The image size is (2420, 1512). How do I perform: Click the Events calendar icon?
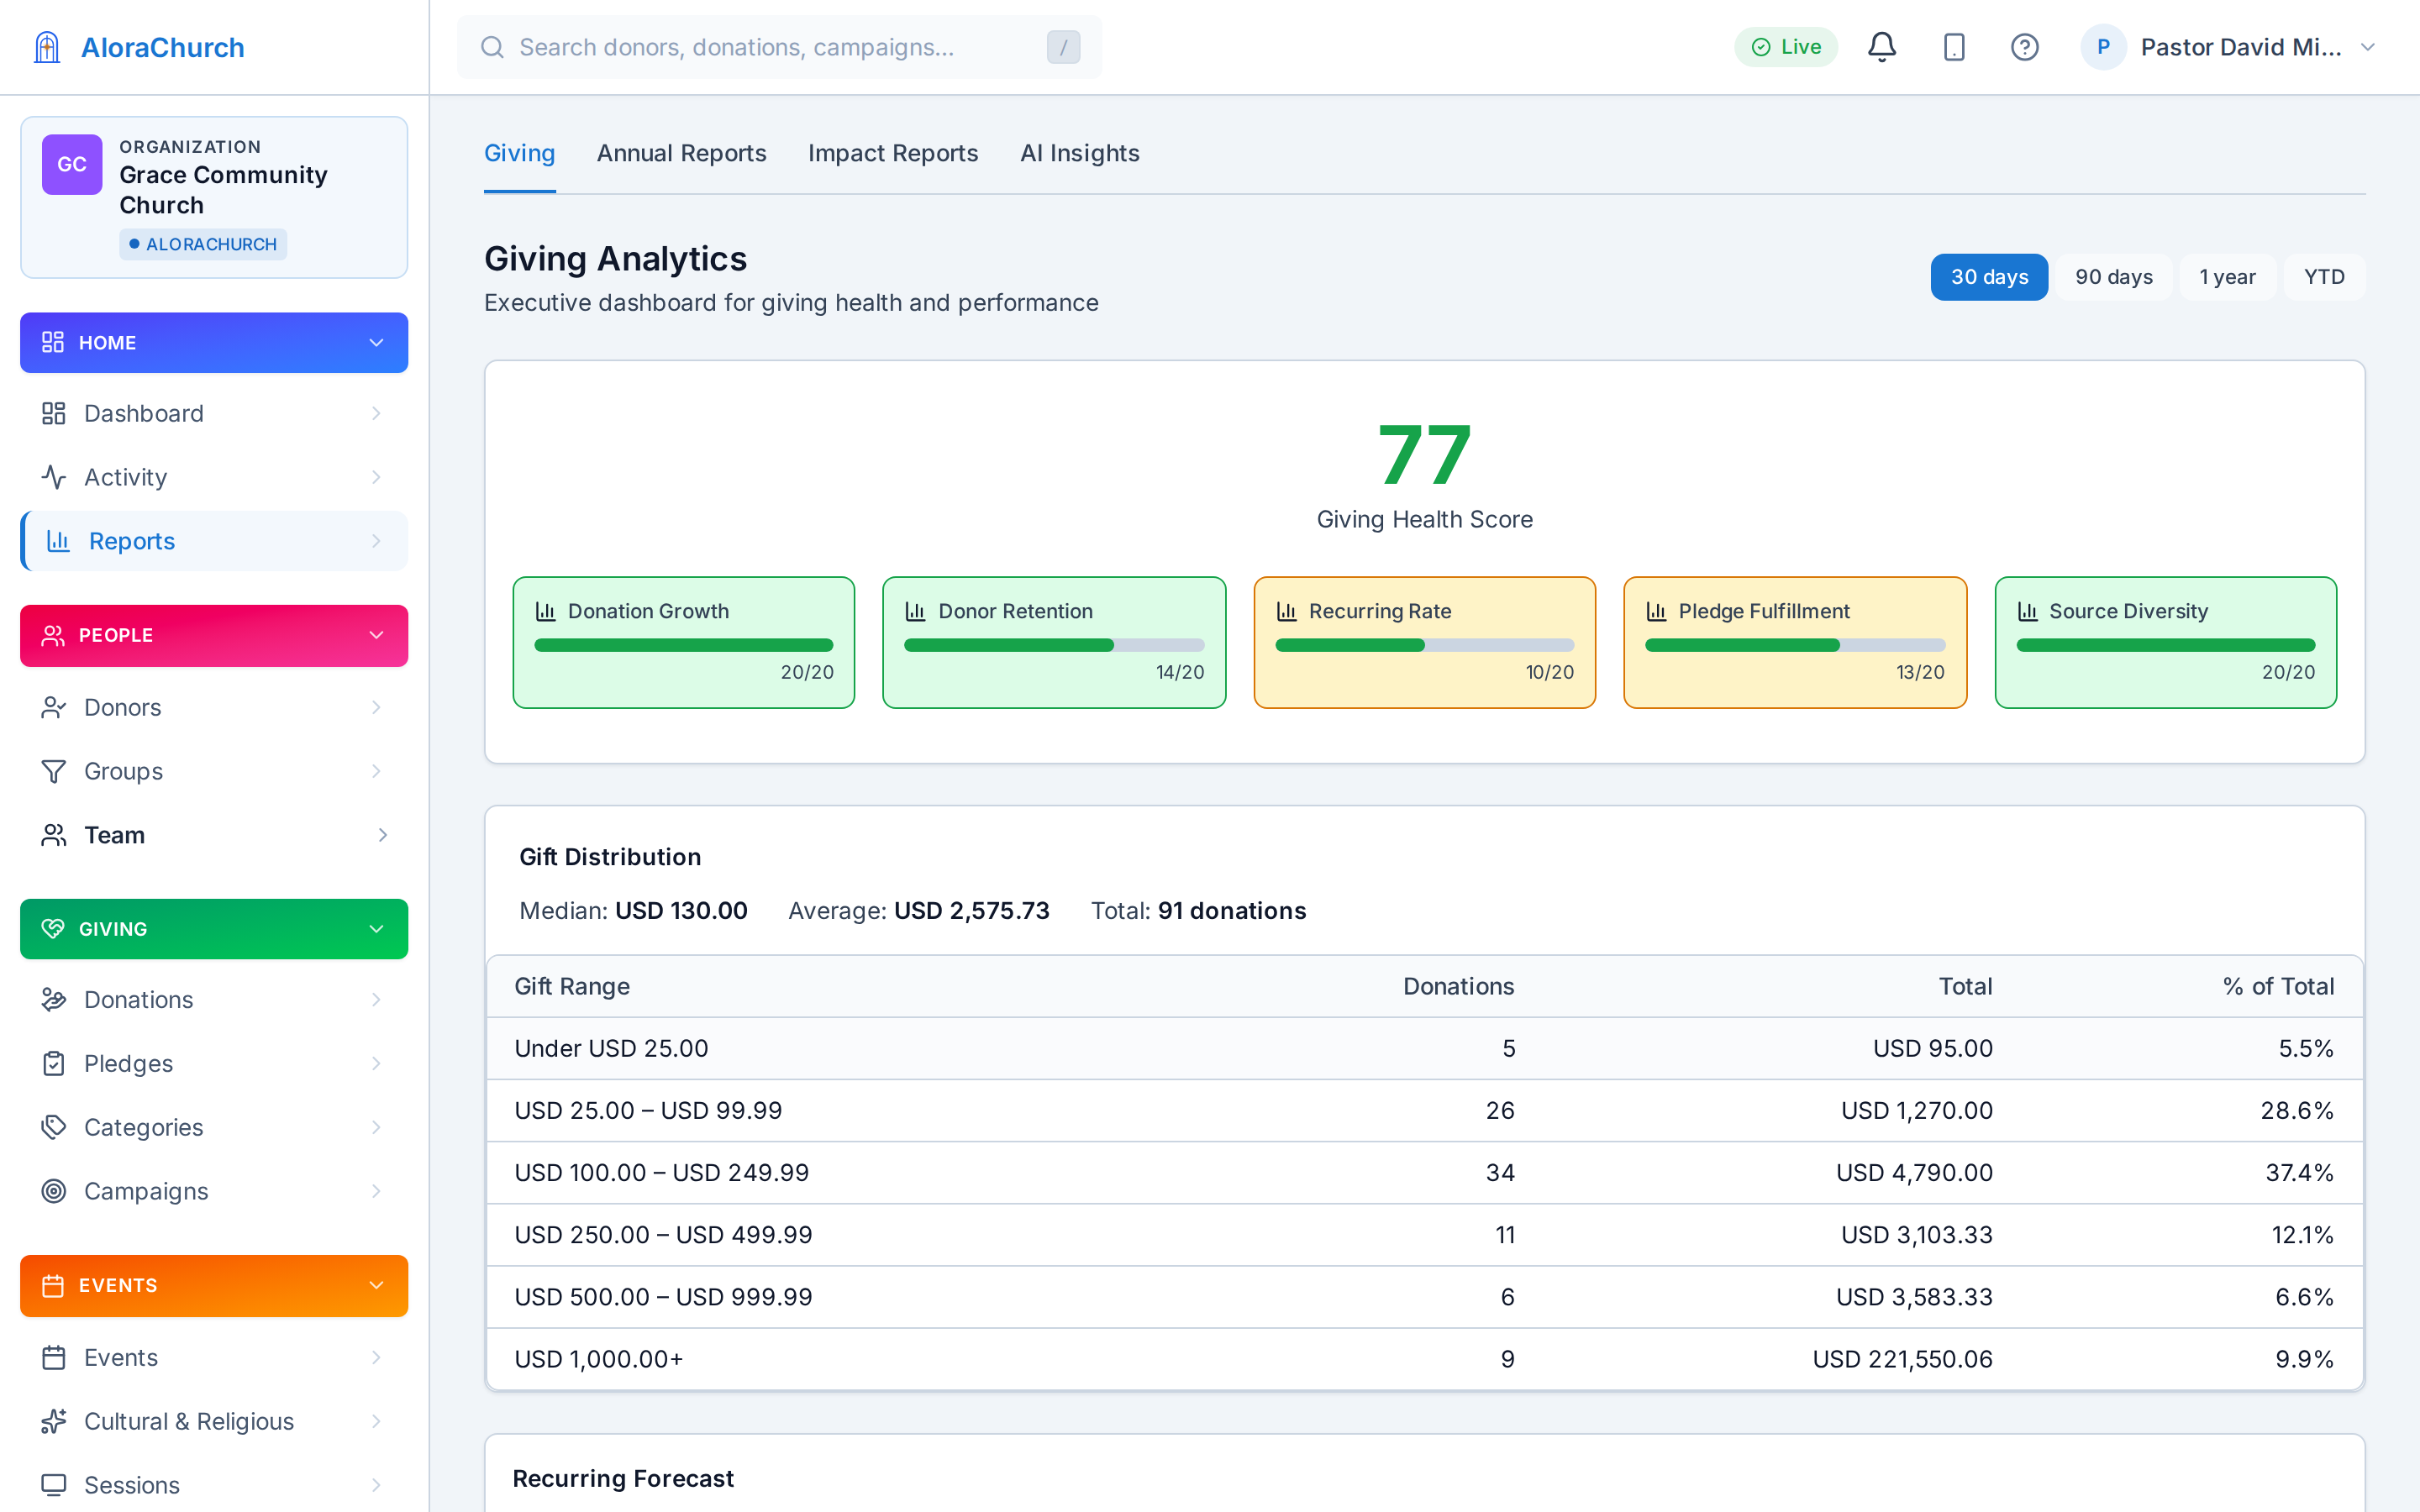(54, 1357)
